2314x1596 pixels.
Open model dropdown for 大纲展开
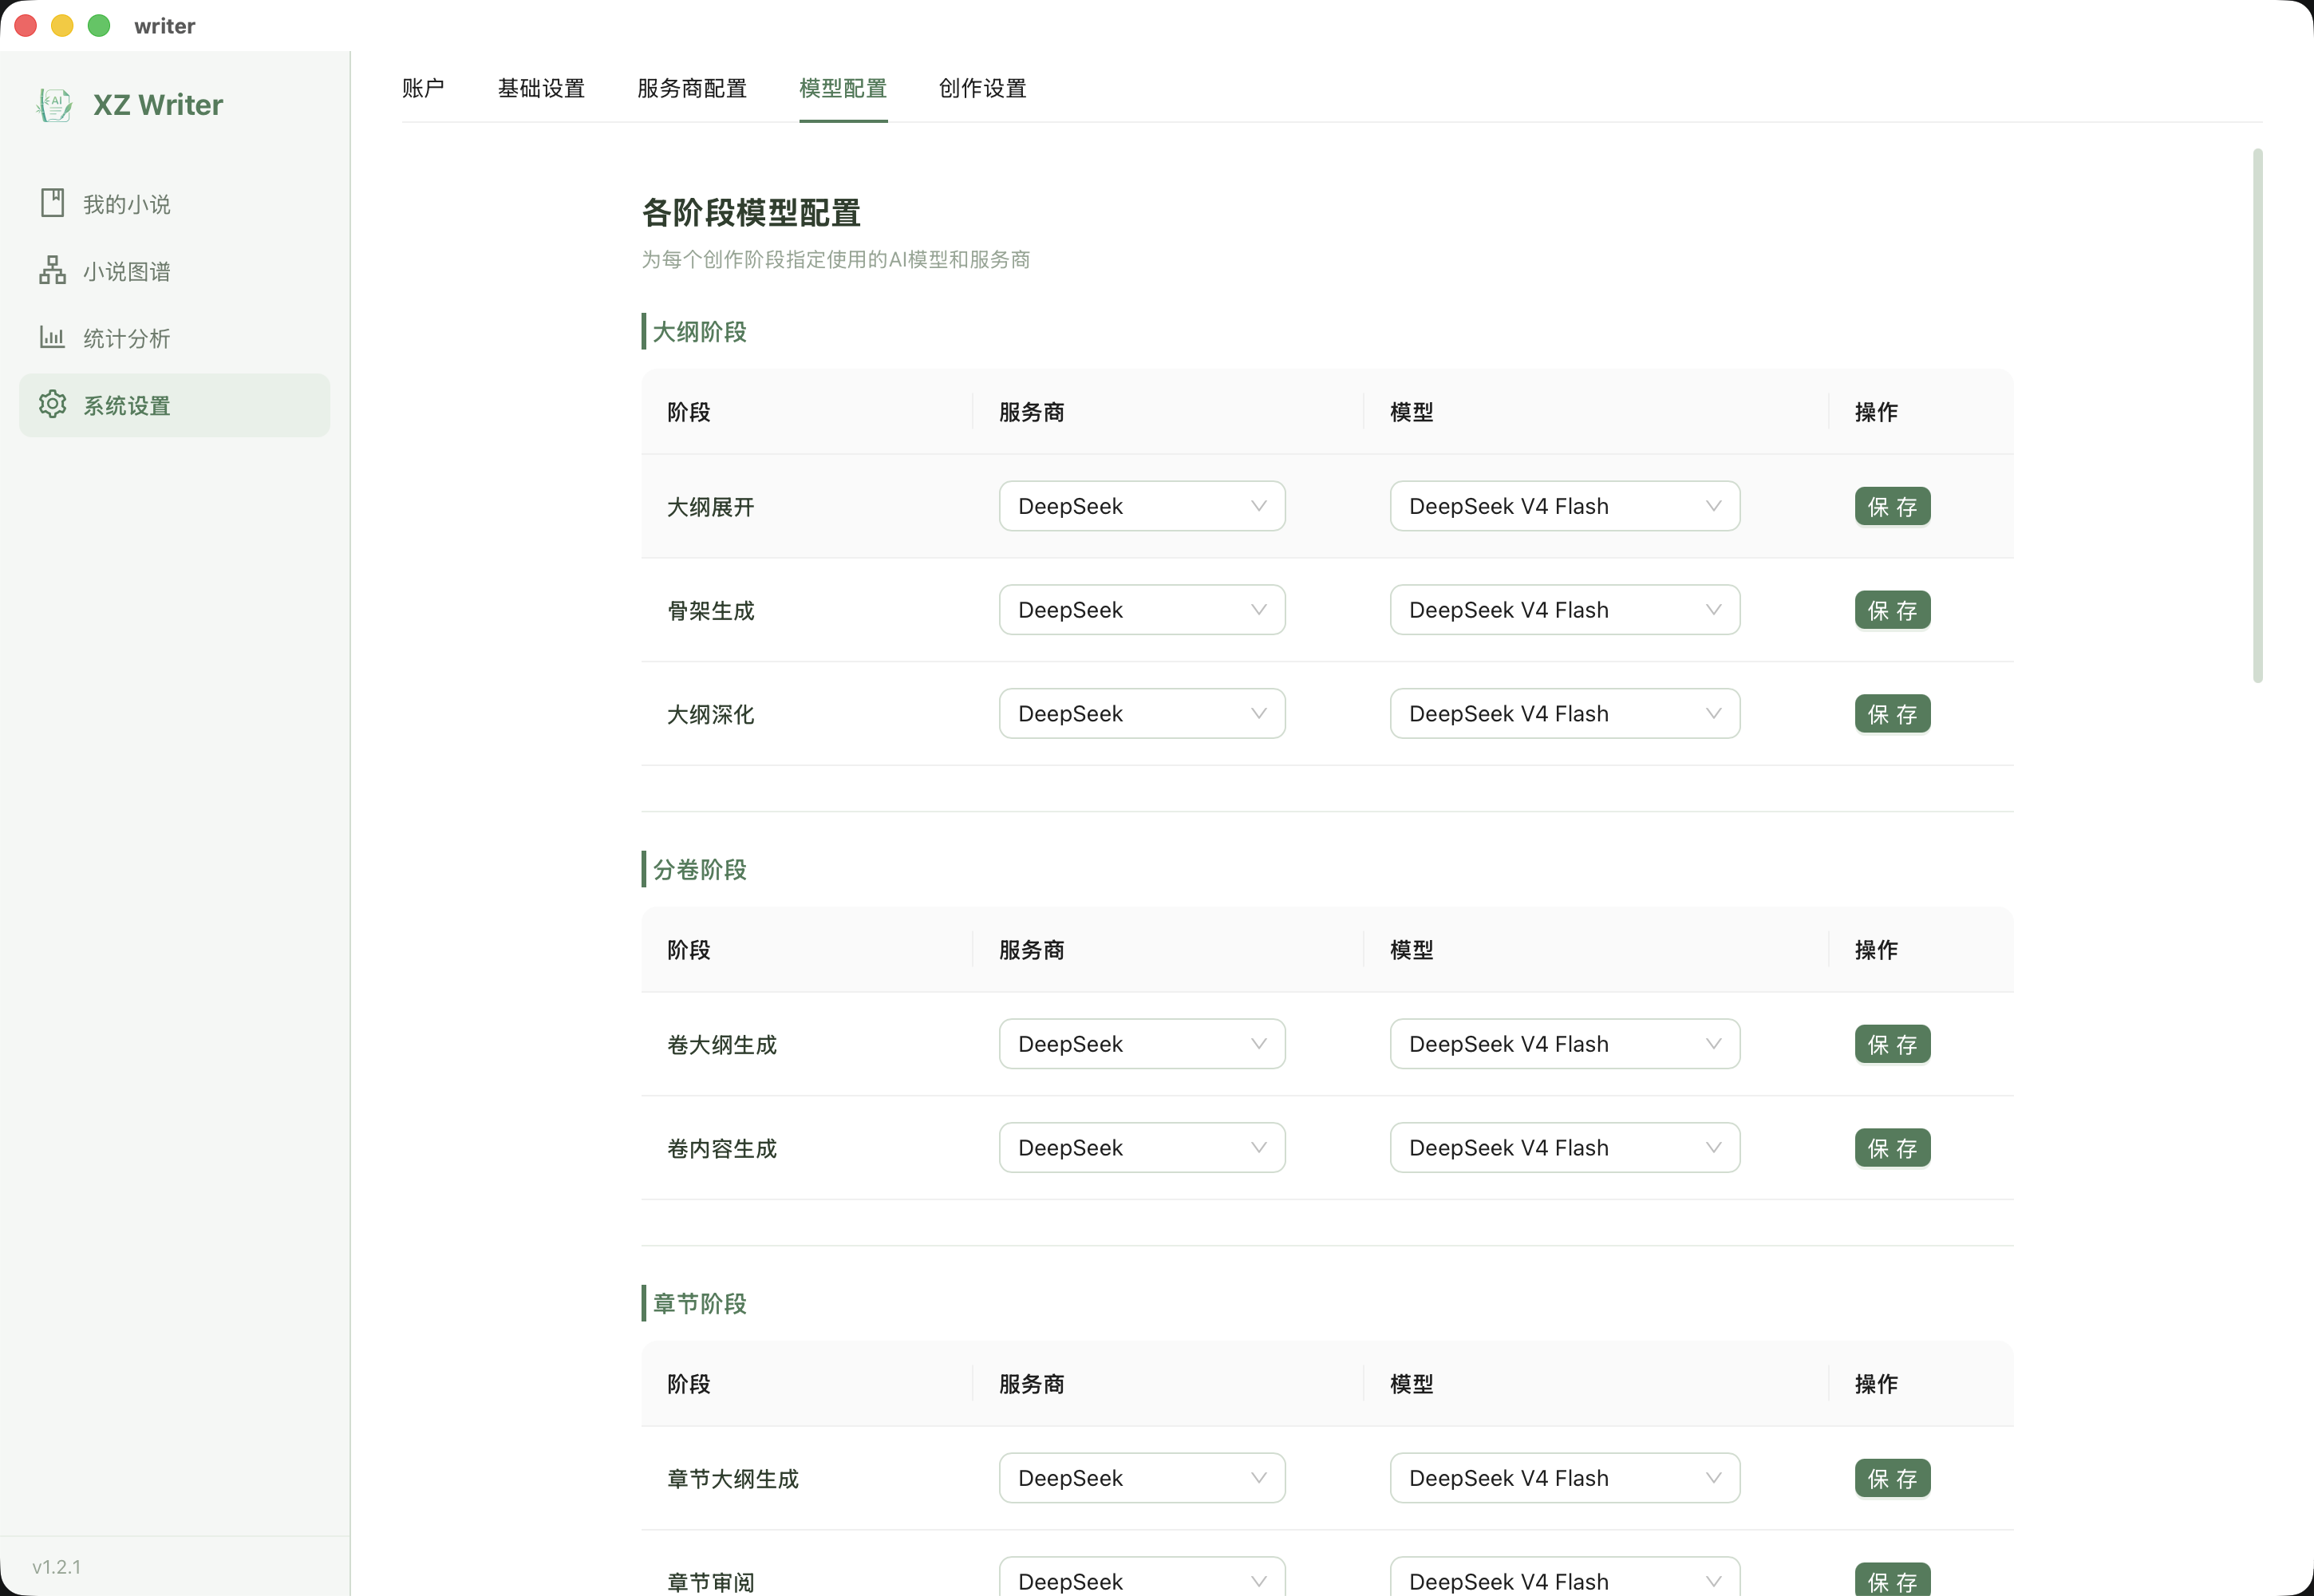click(x=1564, y=506)
